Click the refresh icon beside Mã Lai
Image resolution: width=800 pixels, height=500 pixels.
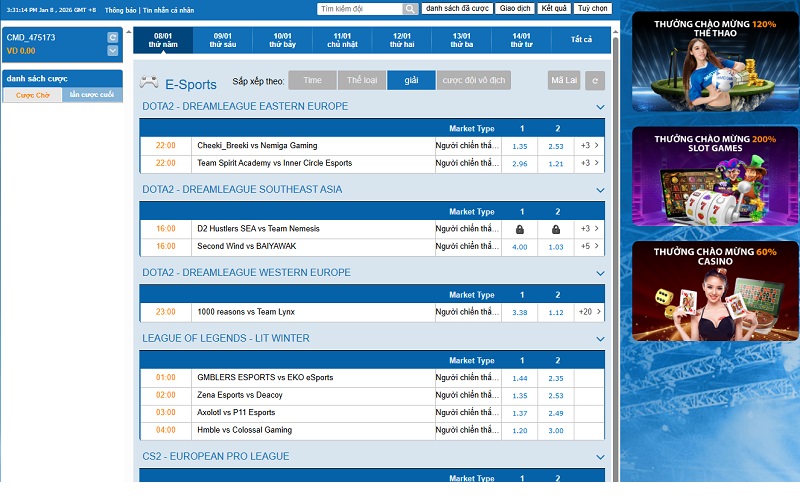(595, 82)
